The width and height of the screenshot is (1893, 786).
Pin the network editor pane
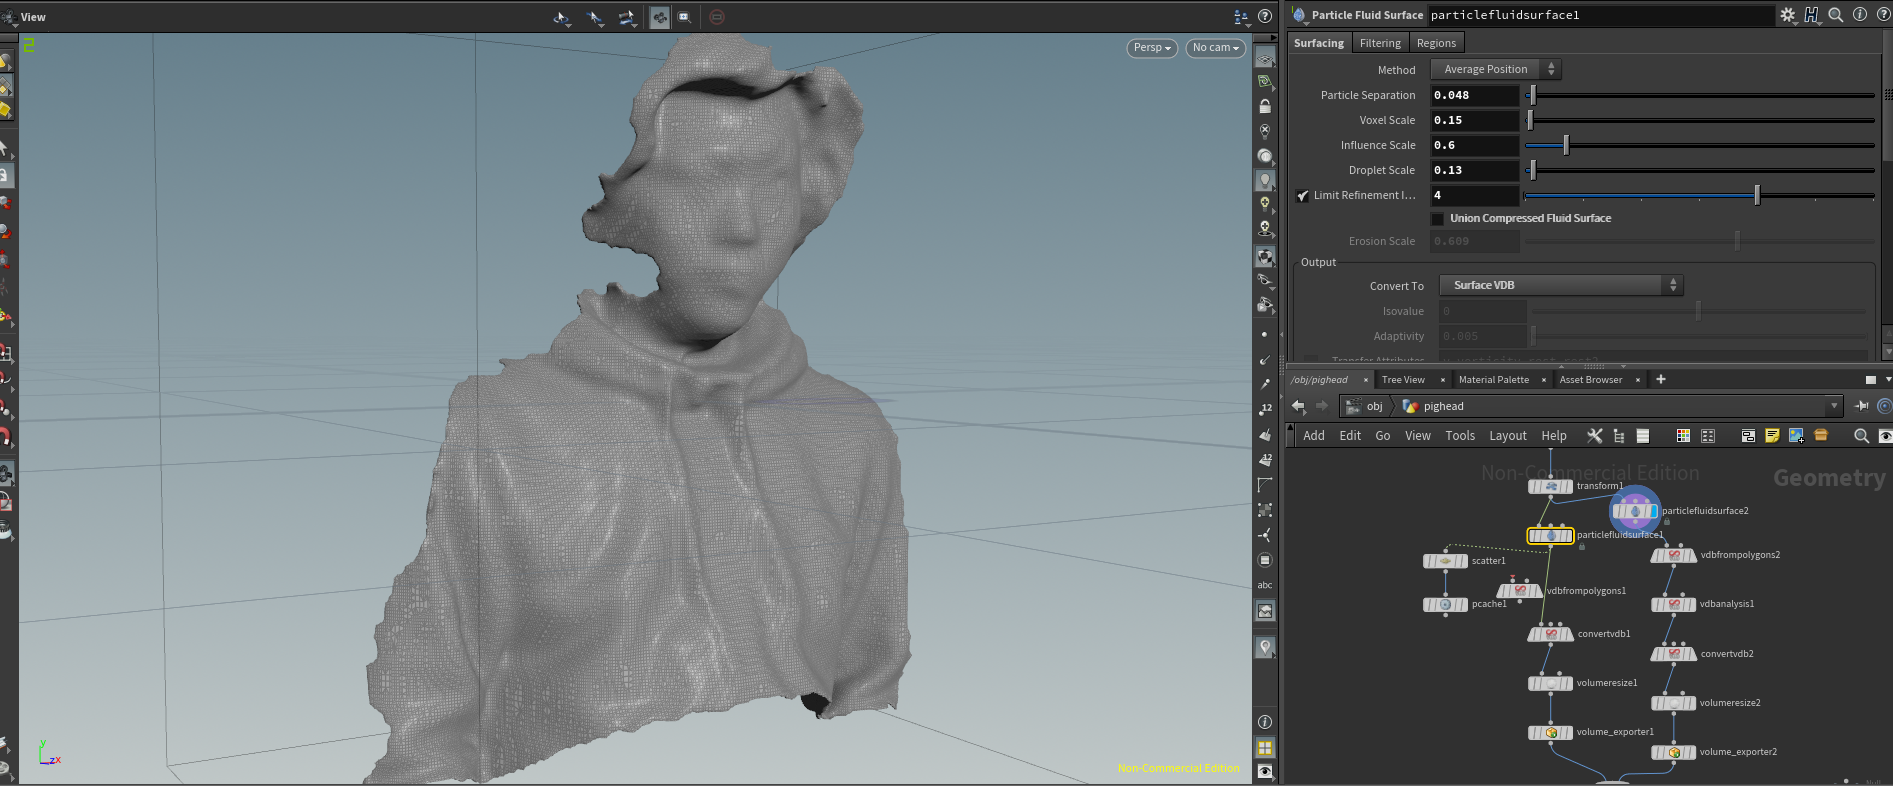(1861, 406)
